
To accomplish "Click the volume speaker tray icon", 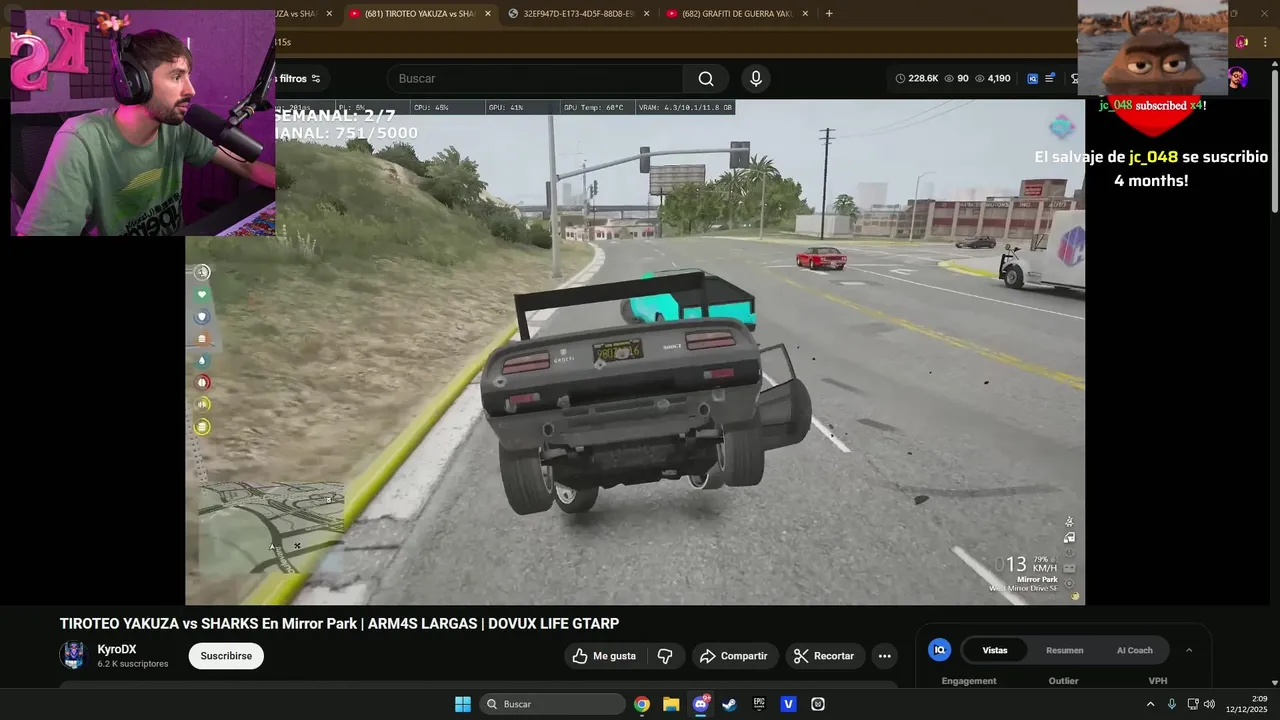I will (1209, 704).
